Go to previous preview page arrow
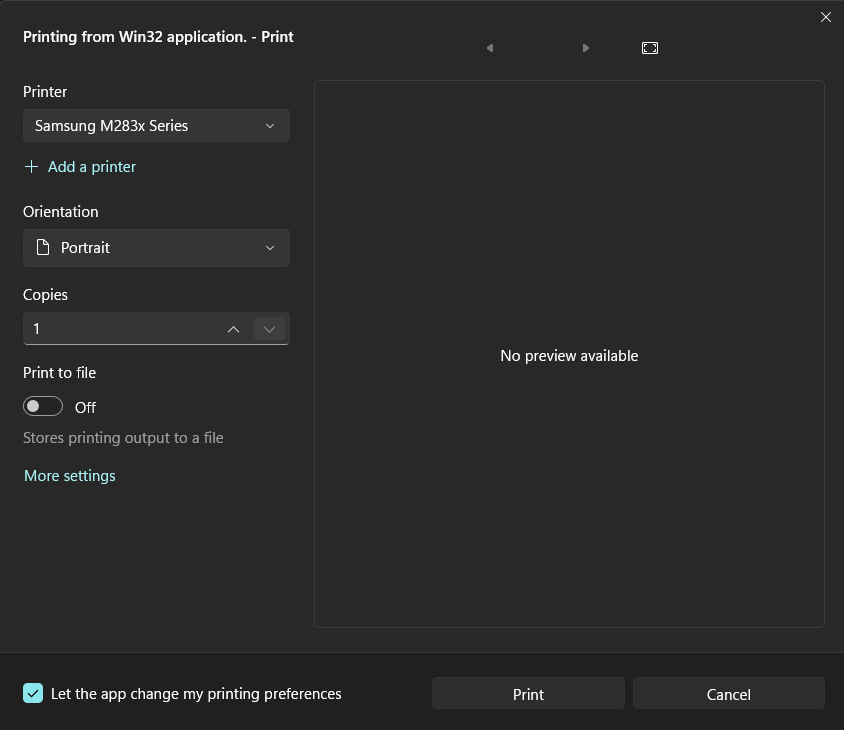 490,48
